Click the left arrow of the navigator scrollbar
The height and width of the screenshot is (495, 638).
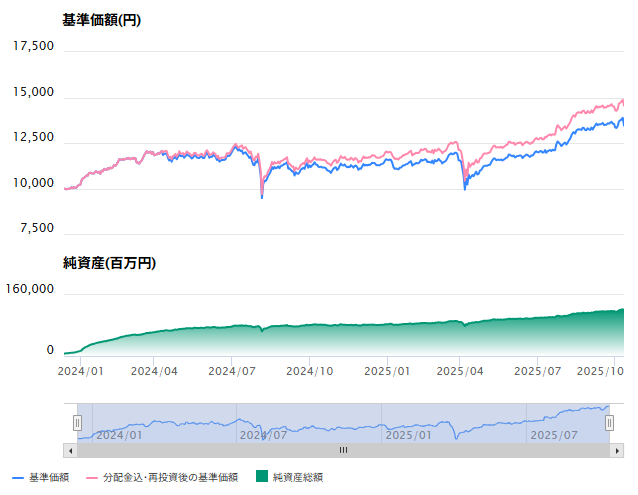(70, 450)
